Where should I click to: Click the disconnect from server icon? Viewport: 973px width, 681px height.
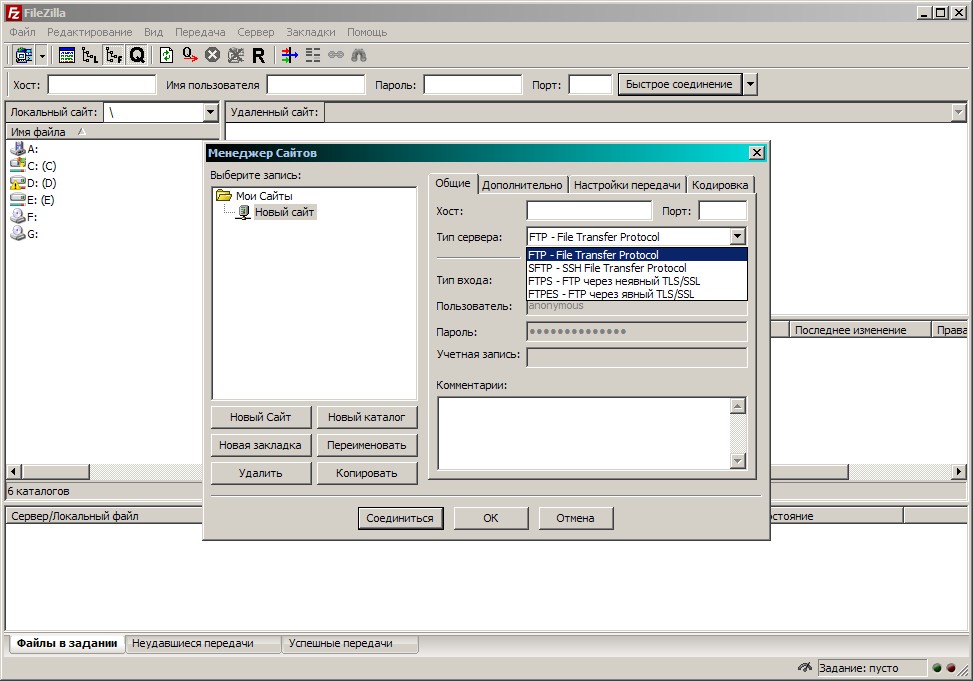(236, 56)
